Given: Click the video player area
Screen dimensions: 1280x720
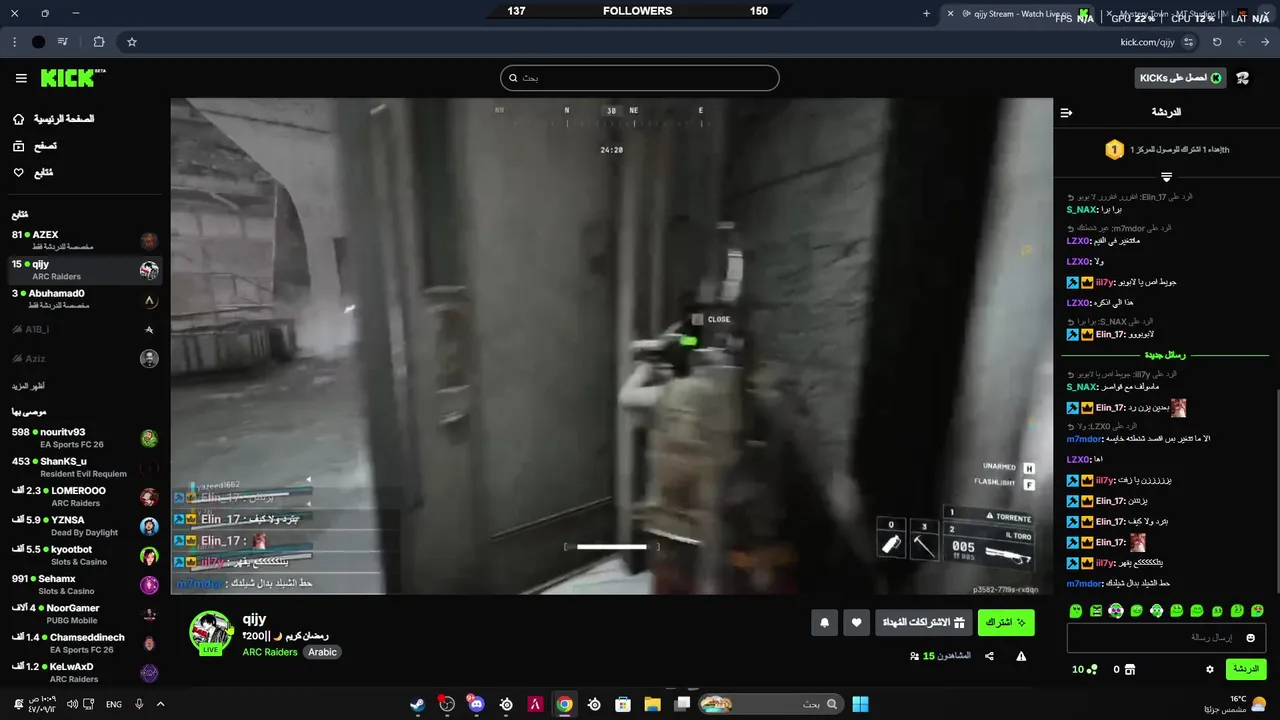Looking at the screenshot, I should pyautogui.click(x=611, y=346).
